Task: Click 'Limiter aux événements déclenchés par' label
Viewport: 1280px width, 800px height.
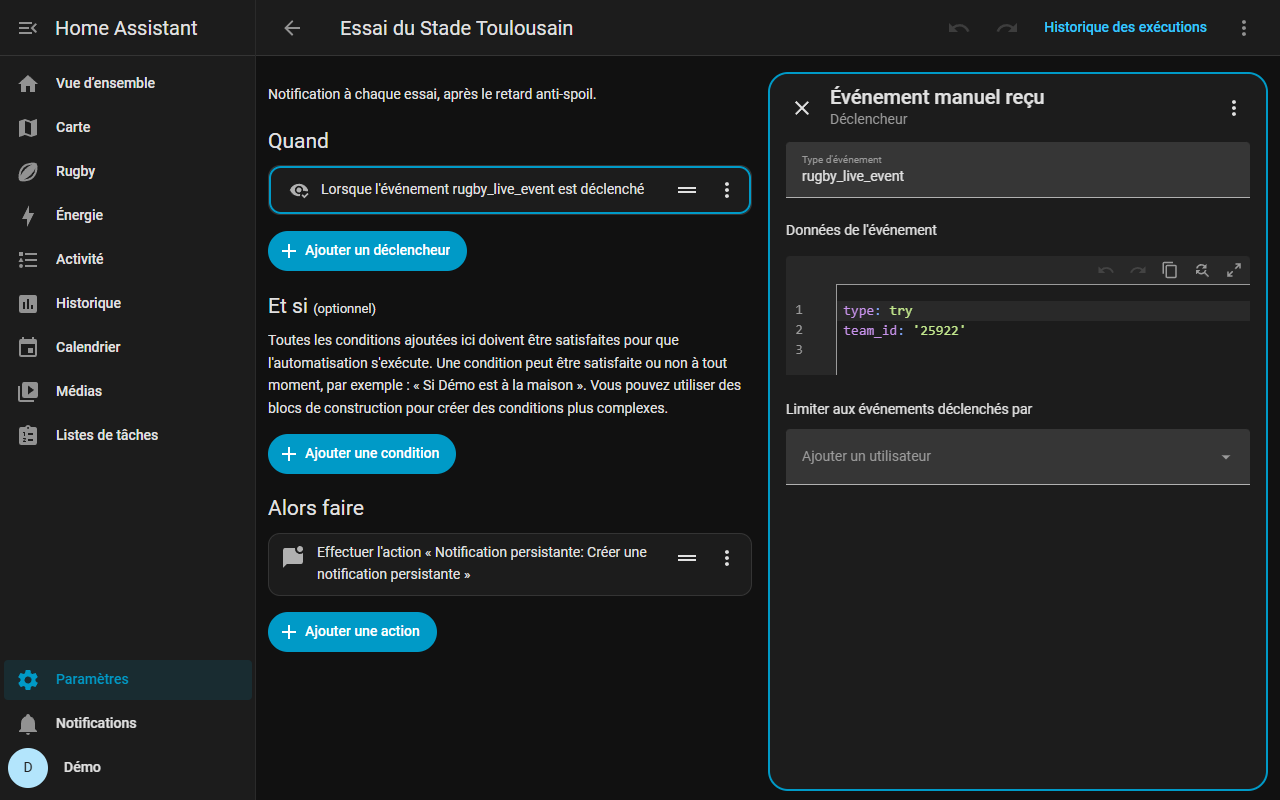Action: pos(909,409)
